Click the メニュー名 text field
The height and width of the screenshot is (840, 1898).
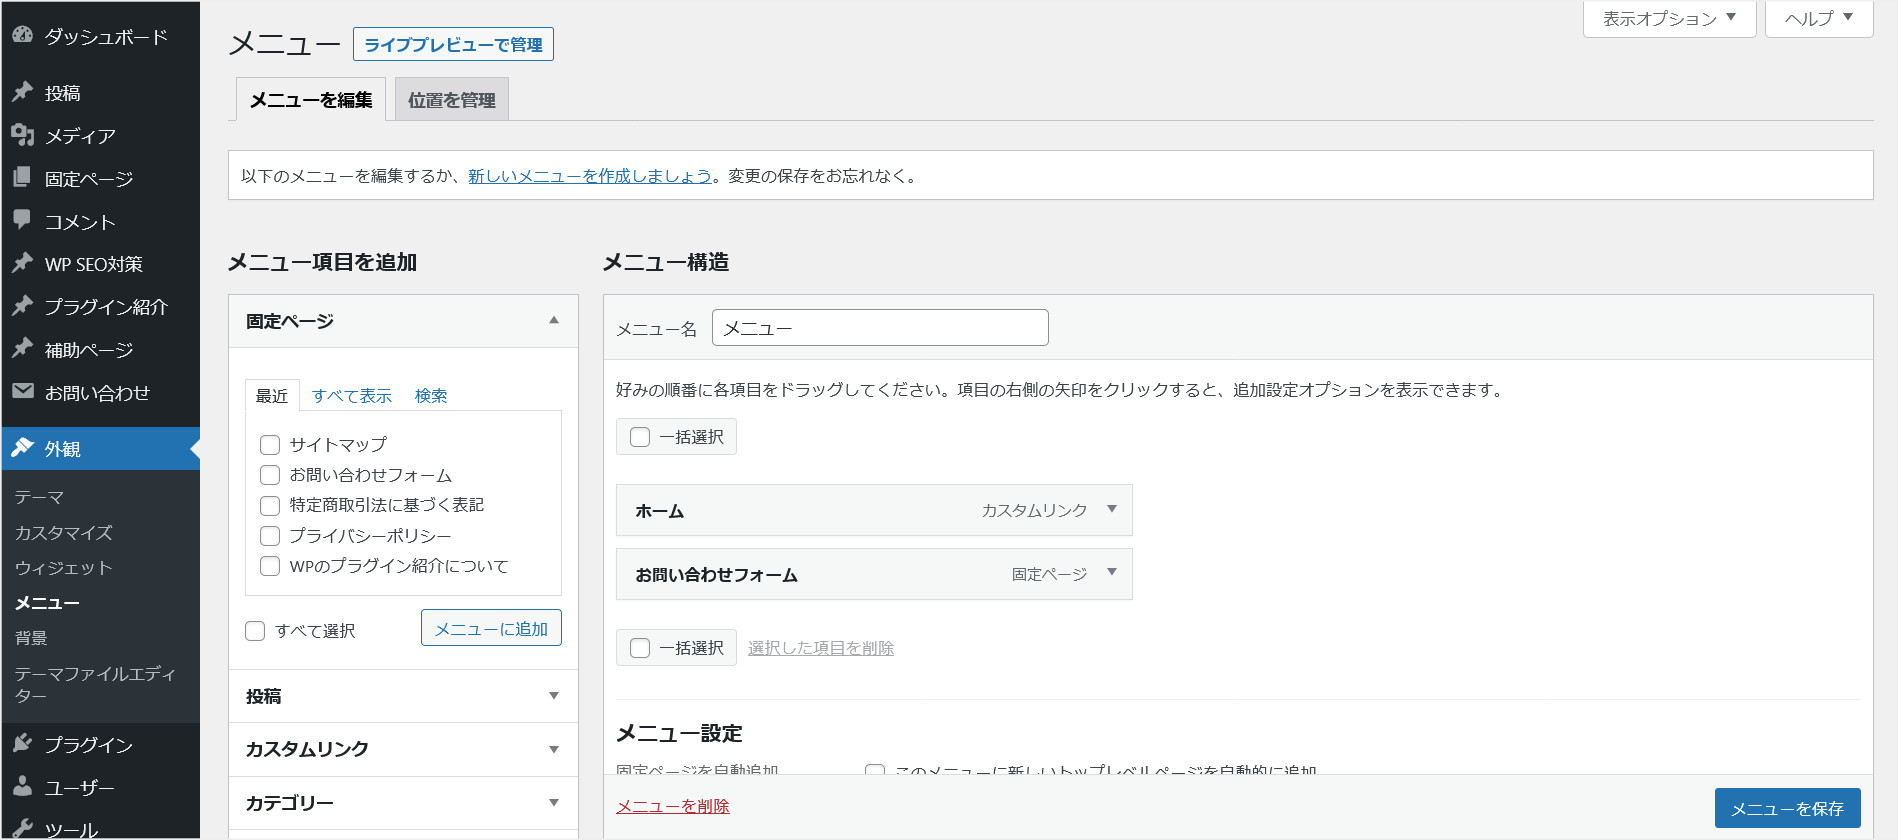(880, 328)
